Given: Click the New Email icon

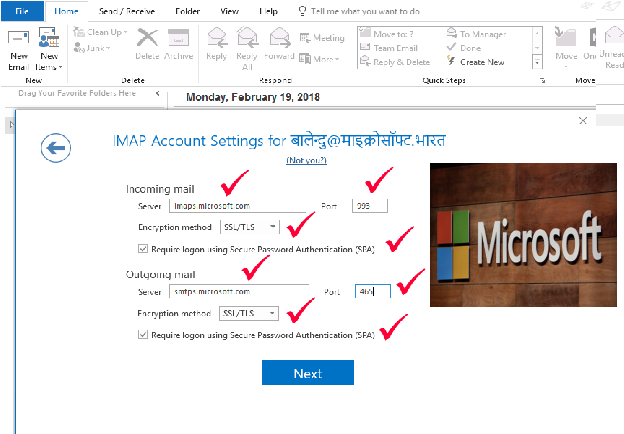Looking at the screenshot, I should click(x=19, y=49).
